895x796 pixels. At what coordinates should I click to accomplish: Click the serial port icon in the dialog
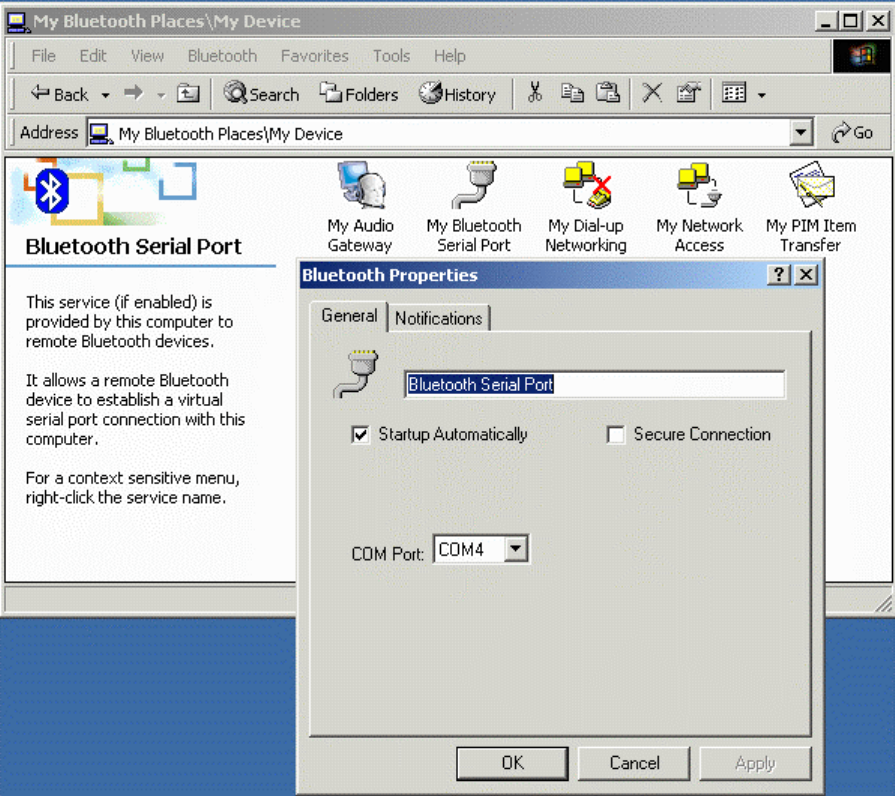click(x=357, y=374)
